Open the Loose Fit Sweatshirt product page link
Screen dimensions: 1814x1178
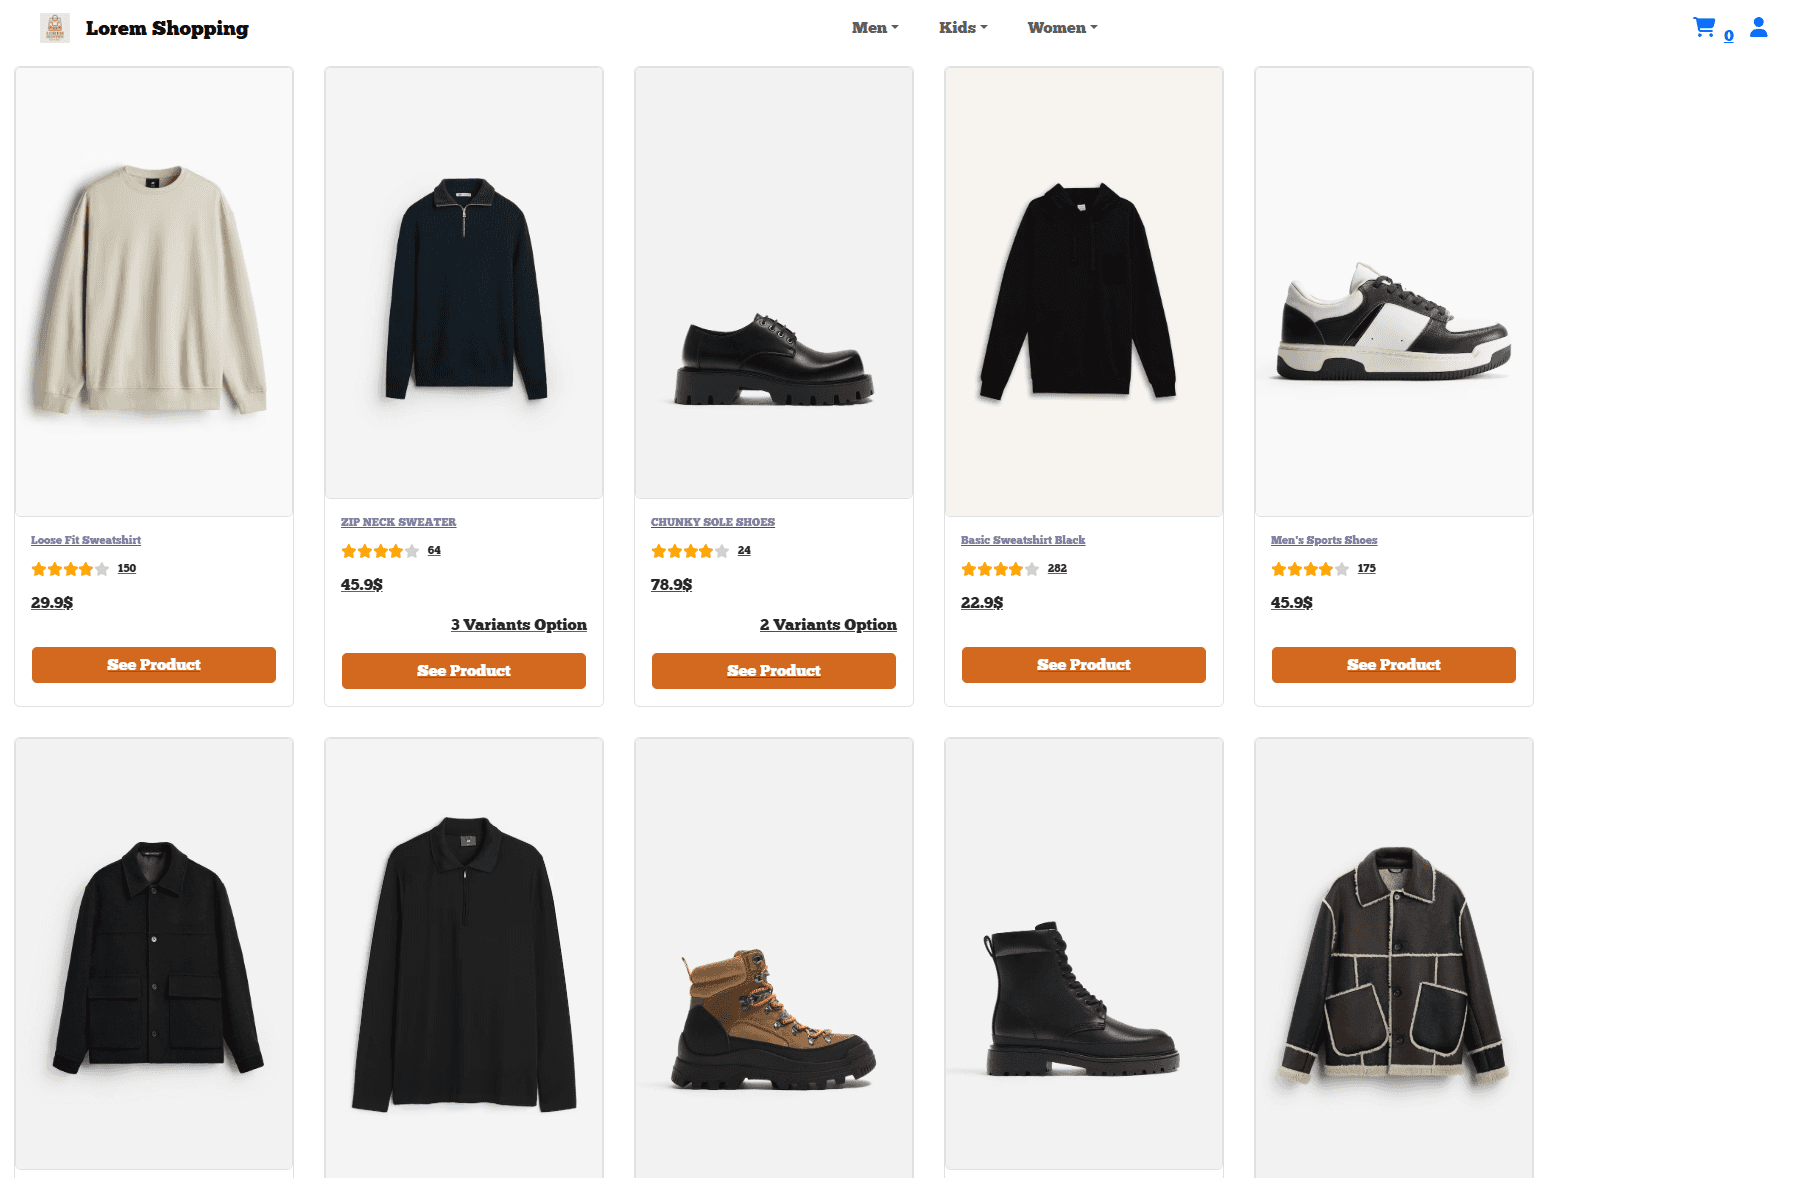tap(86, 540)
